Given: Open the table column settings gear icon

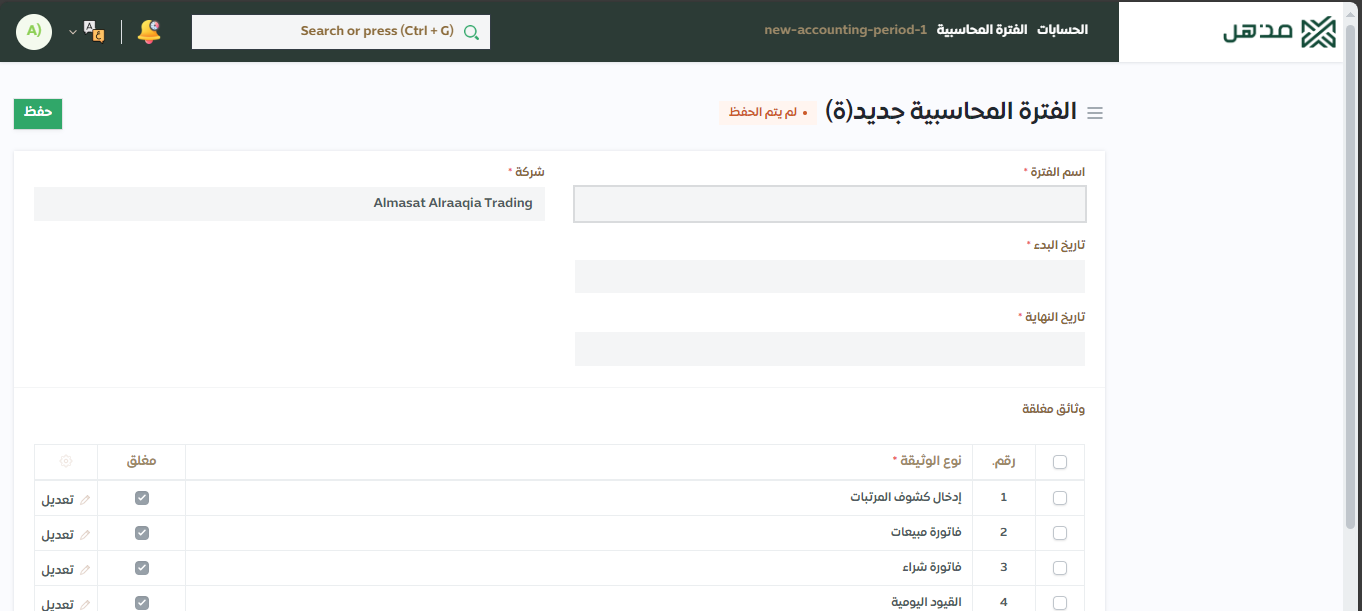Looking at the screenshot, I should click(66, 461).
